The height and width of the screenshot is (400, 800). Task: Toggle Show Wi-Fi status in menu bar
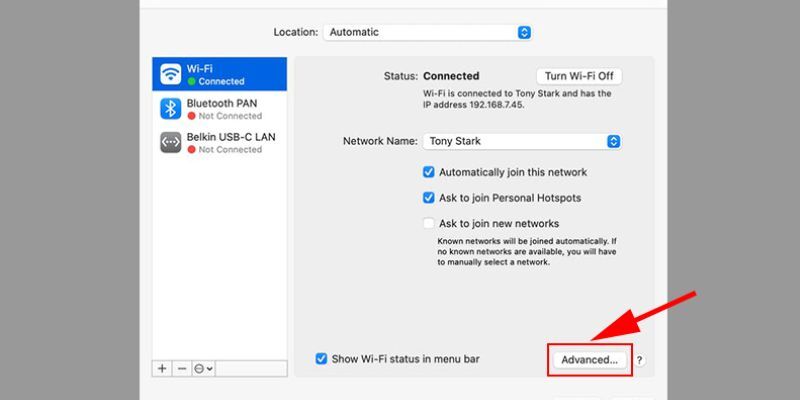pos(321,359)
